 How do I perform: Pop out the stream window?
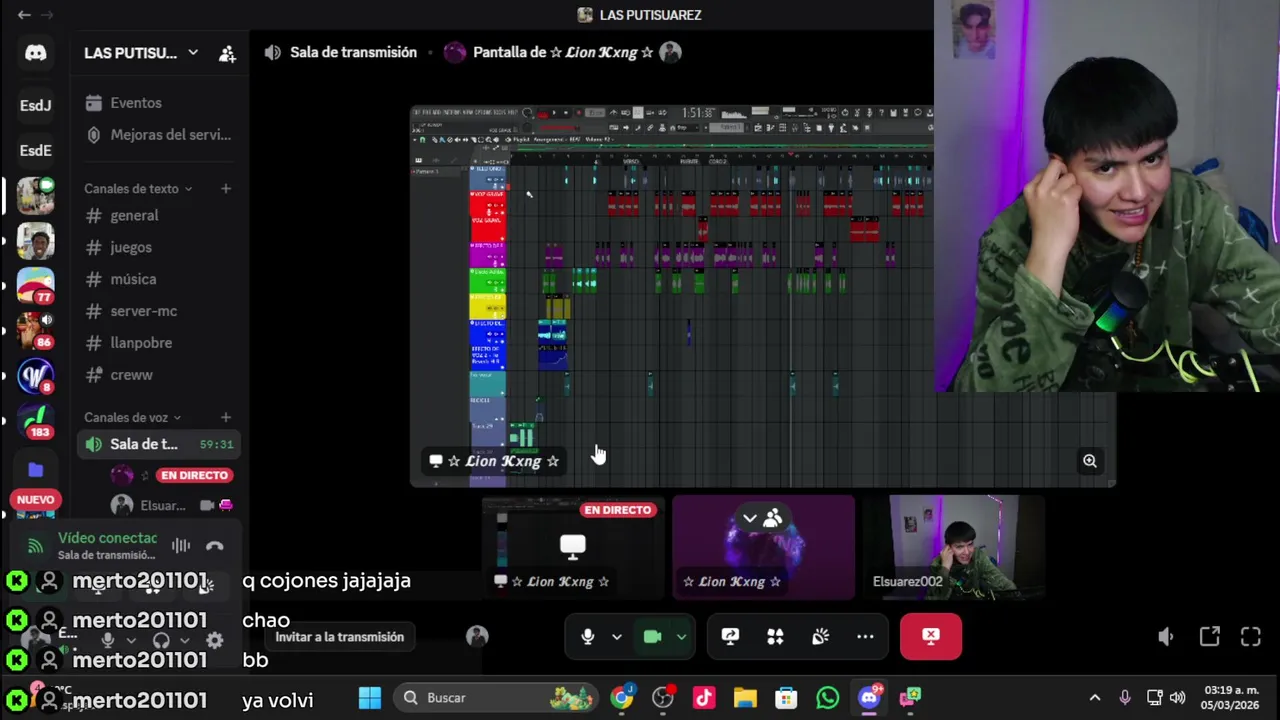tap(1210, 637)
